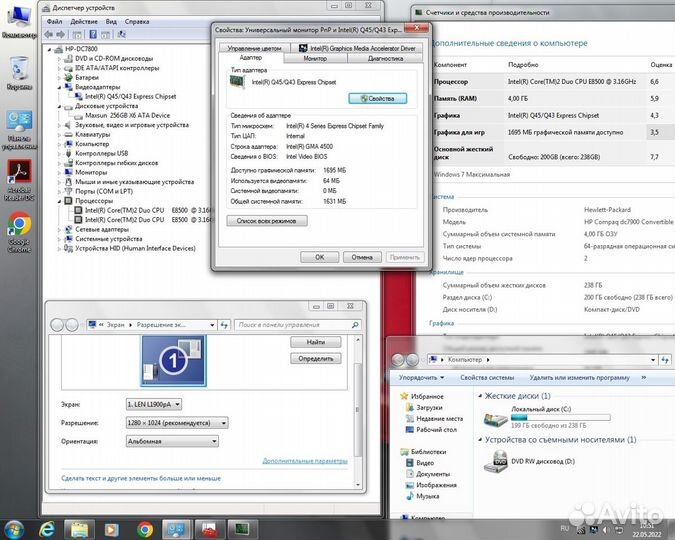
Task: Click volume icon in system tray
Action: click(606, 530)
